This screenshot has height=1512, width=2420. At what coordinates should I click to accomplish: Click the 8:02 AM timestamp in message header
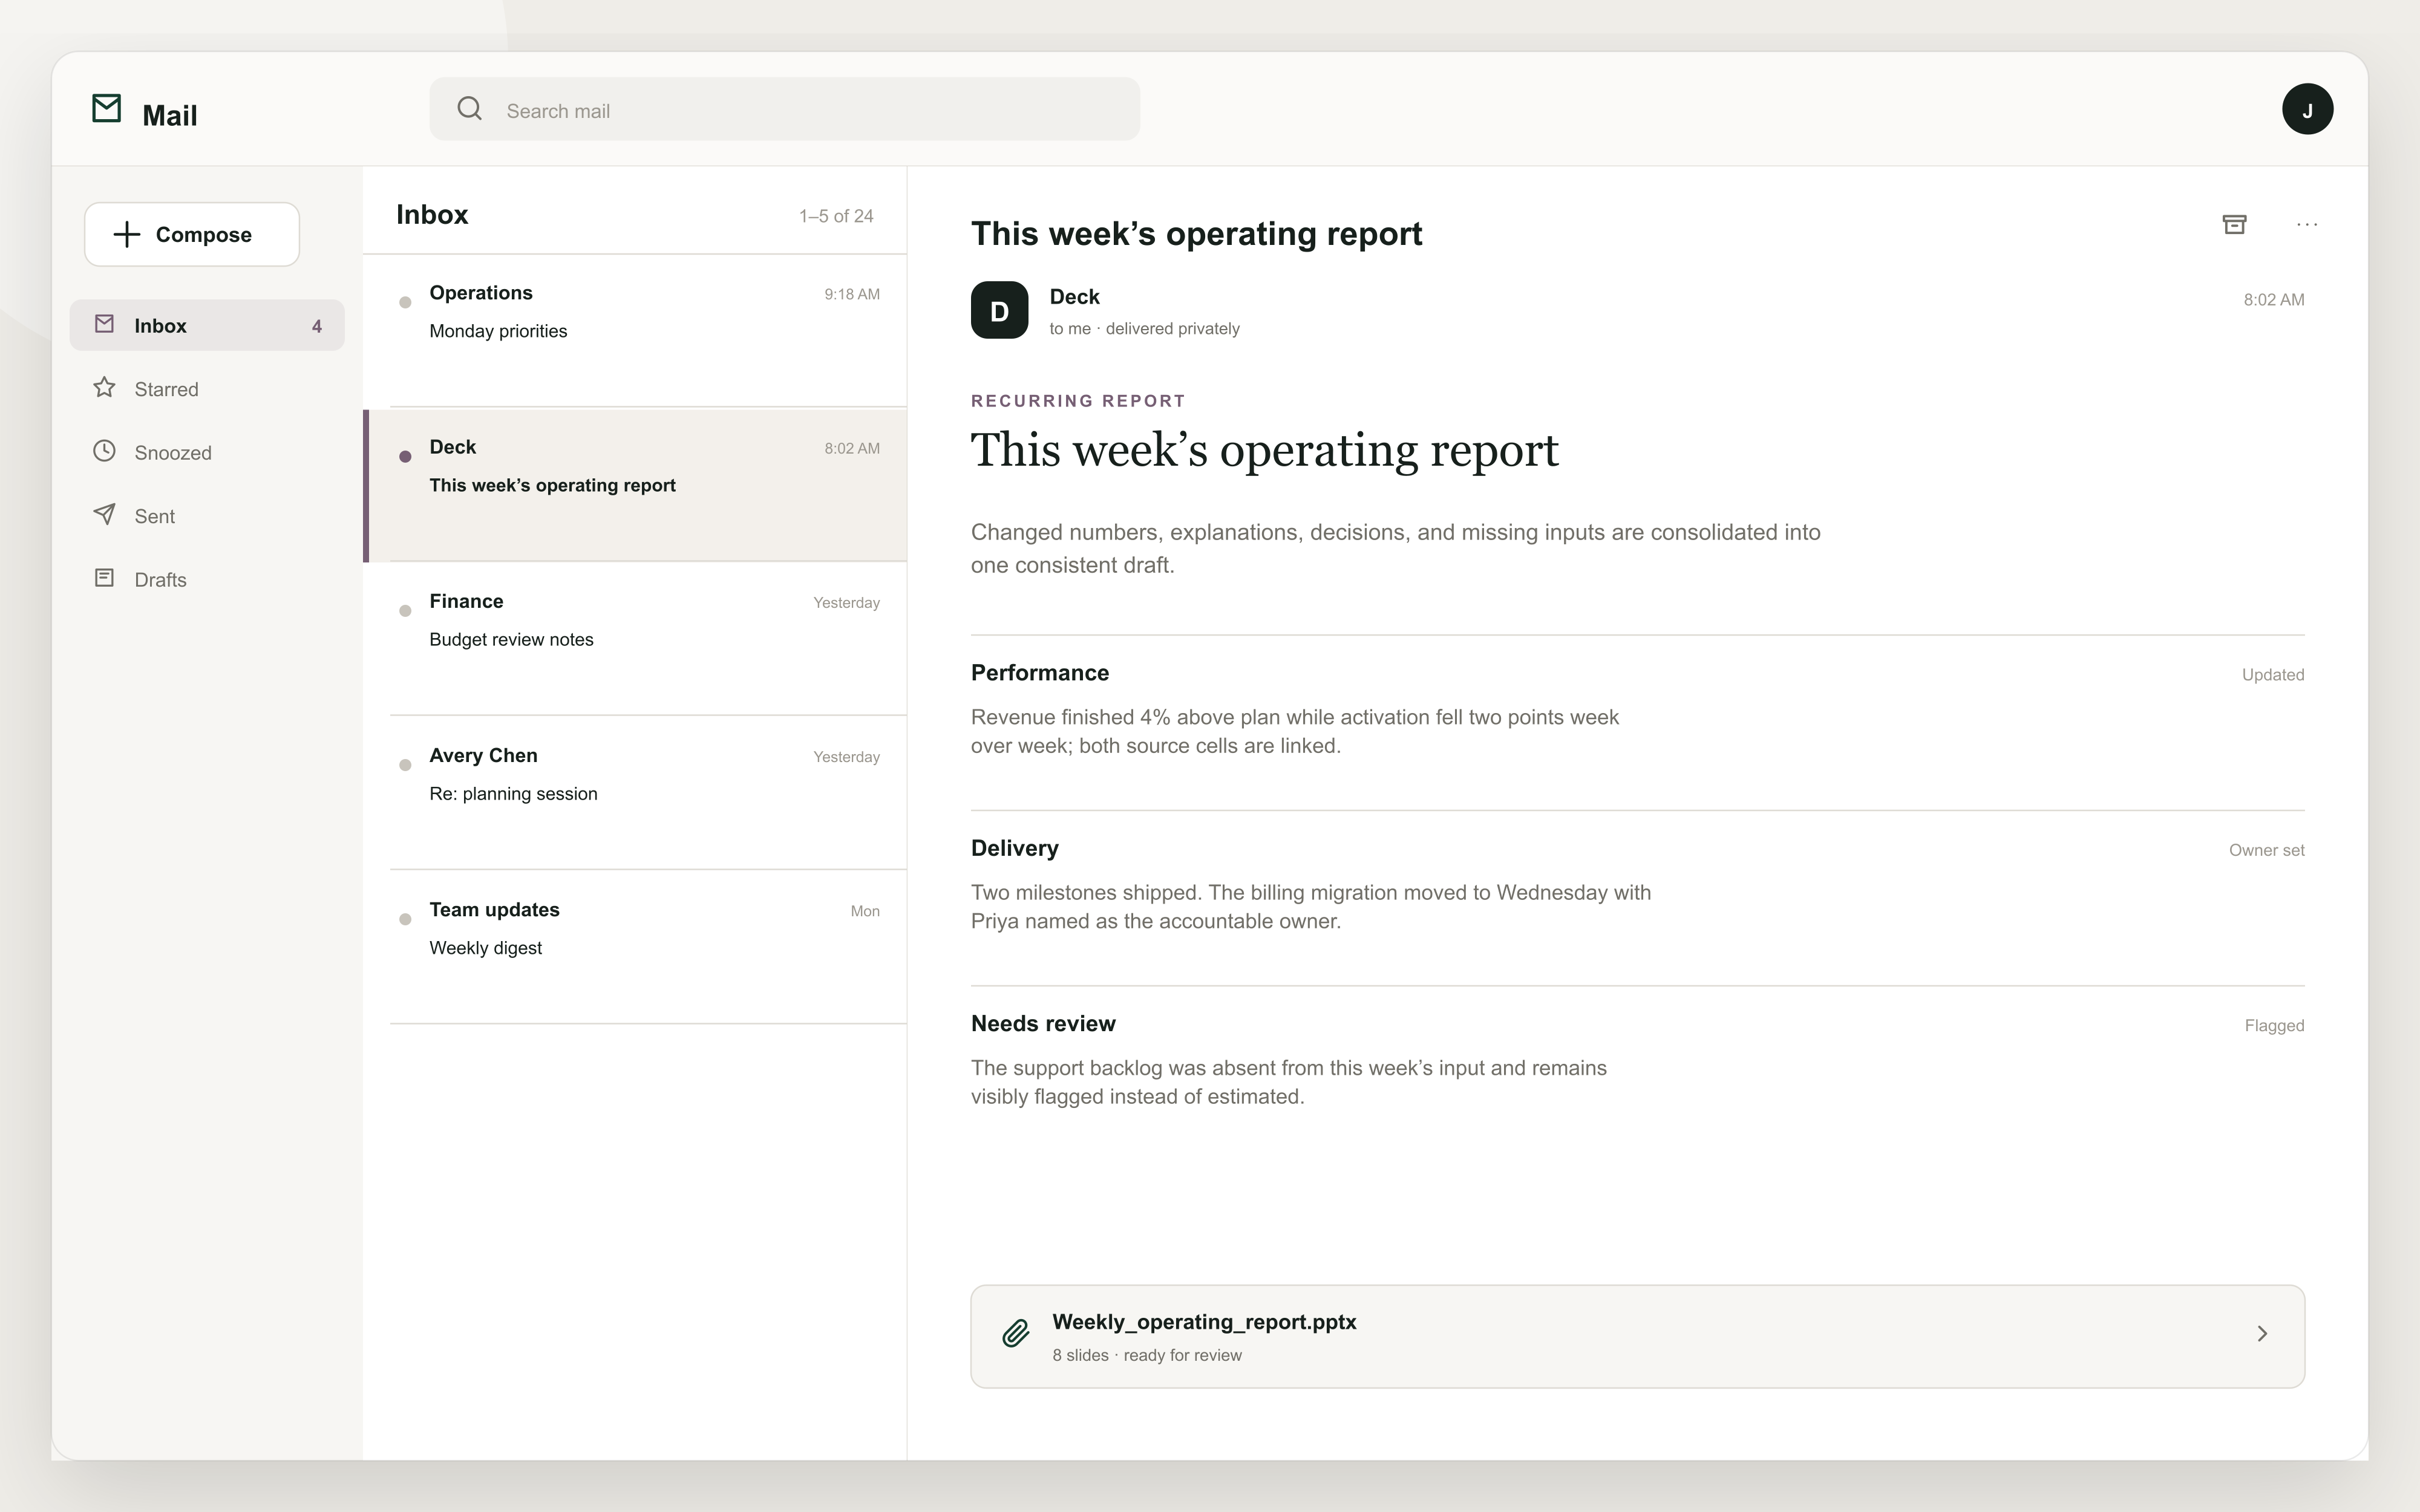pos(2273,300)
